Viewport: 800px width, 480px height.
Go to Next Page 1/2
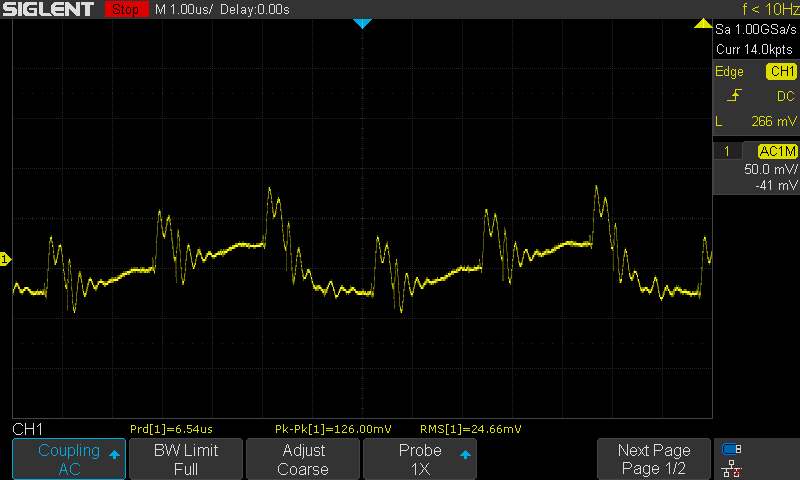tap(654, 459)
